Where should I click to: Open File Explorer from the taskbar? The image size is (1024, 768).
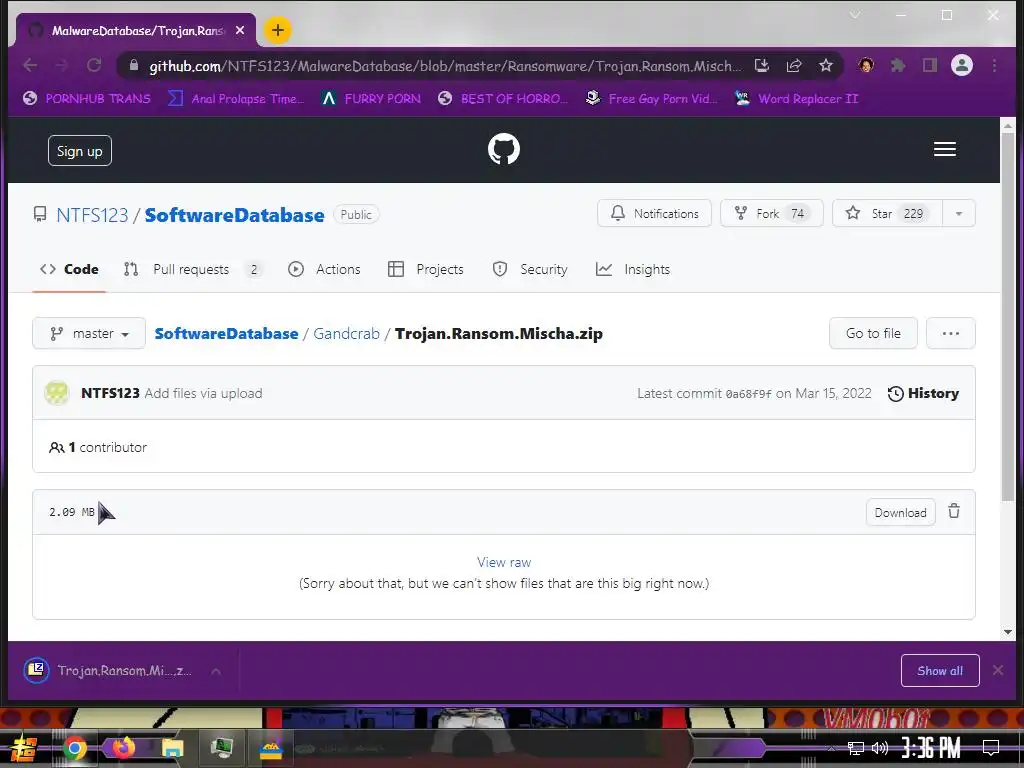(x=172, y=748)
